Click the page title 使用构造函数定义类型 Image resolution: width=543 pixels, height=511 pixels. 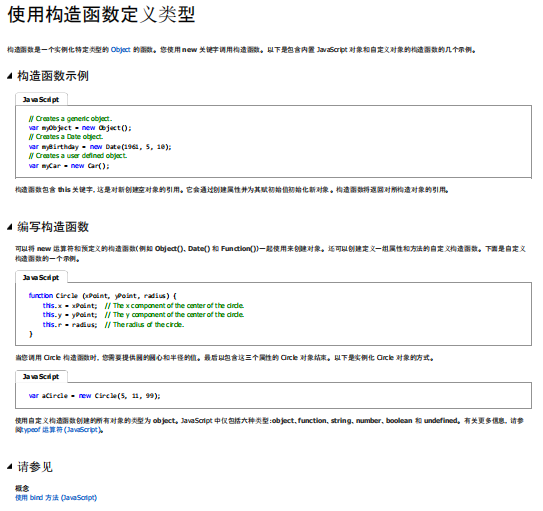101,15
